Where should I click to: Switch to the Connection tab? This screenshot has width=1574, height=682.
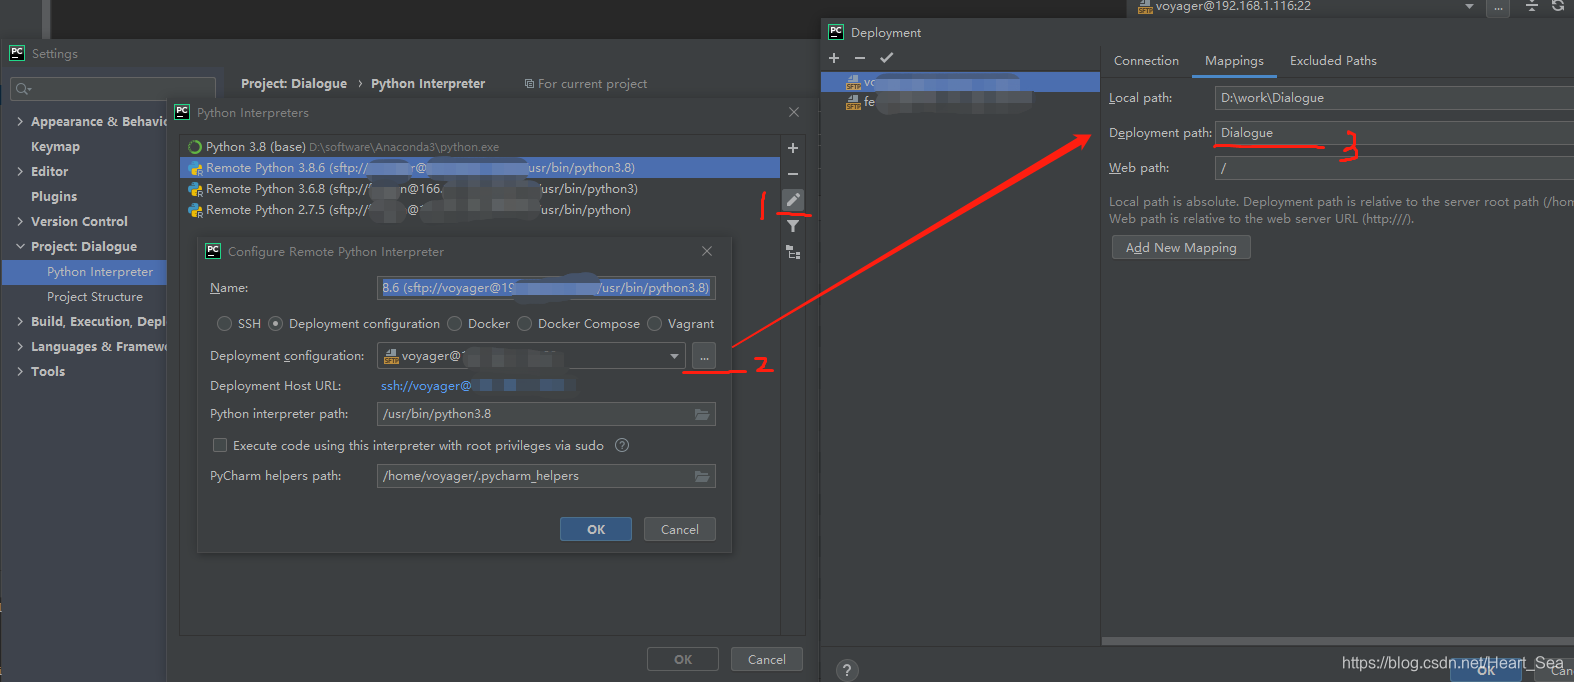(1146, 61)
